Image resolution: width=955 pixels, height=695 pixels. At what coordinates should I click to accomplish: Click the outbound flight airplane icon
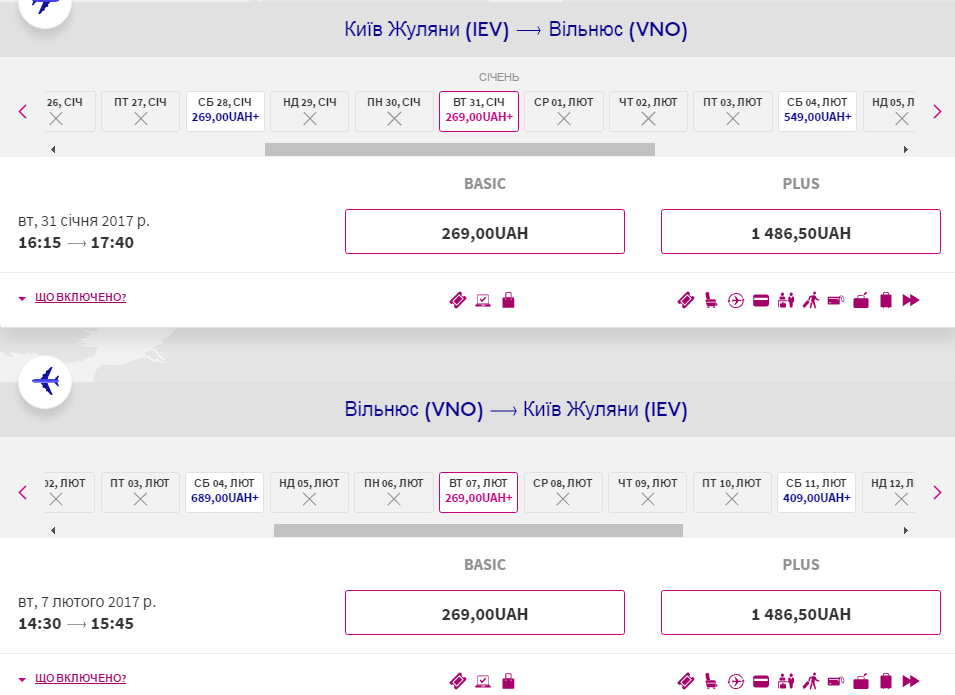pyautogui.click(x=45, y=6)
